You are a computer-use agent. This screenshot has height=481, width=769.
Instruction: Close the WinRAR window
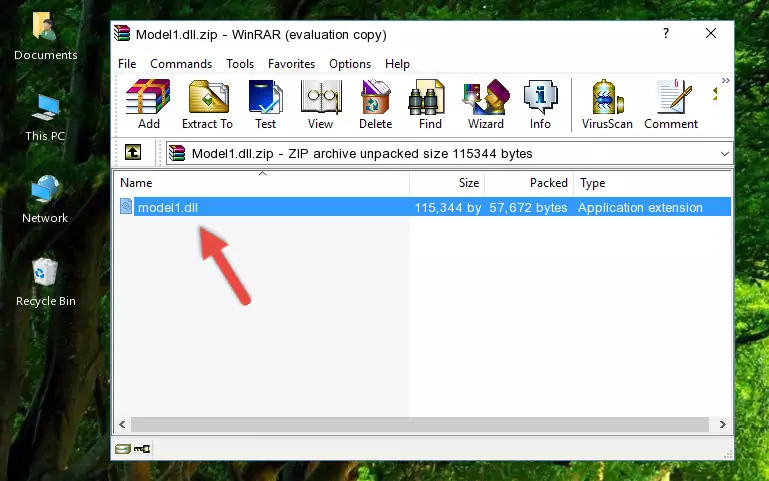711,33
